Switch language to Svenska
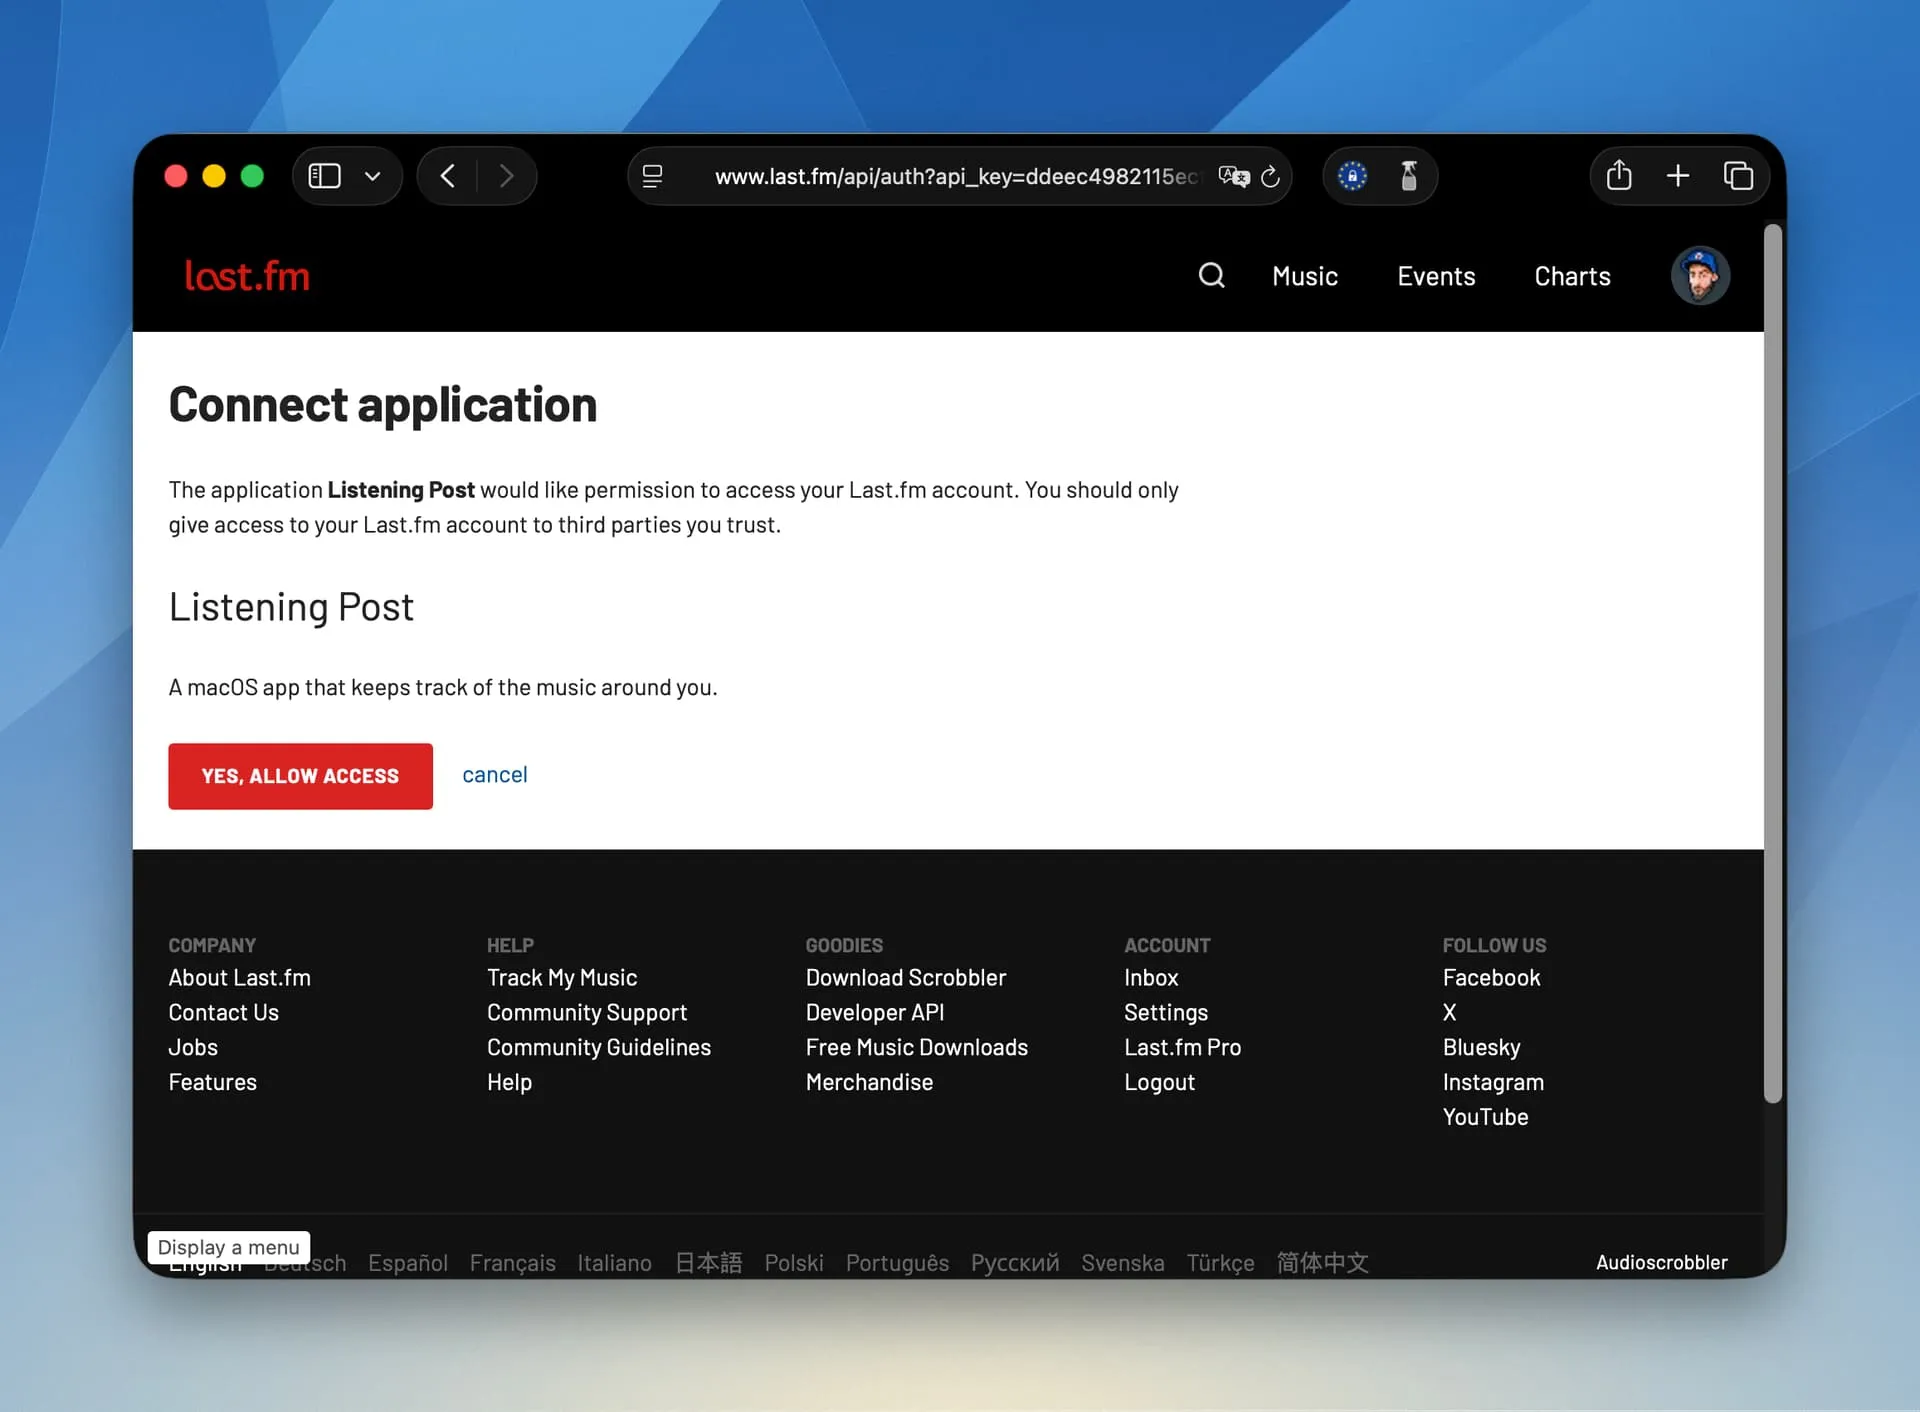Viewport: 1920px width, 1412px height. [1123, 1263]
